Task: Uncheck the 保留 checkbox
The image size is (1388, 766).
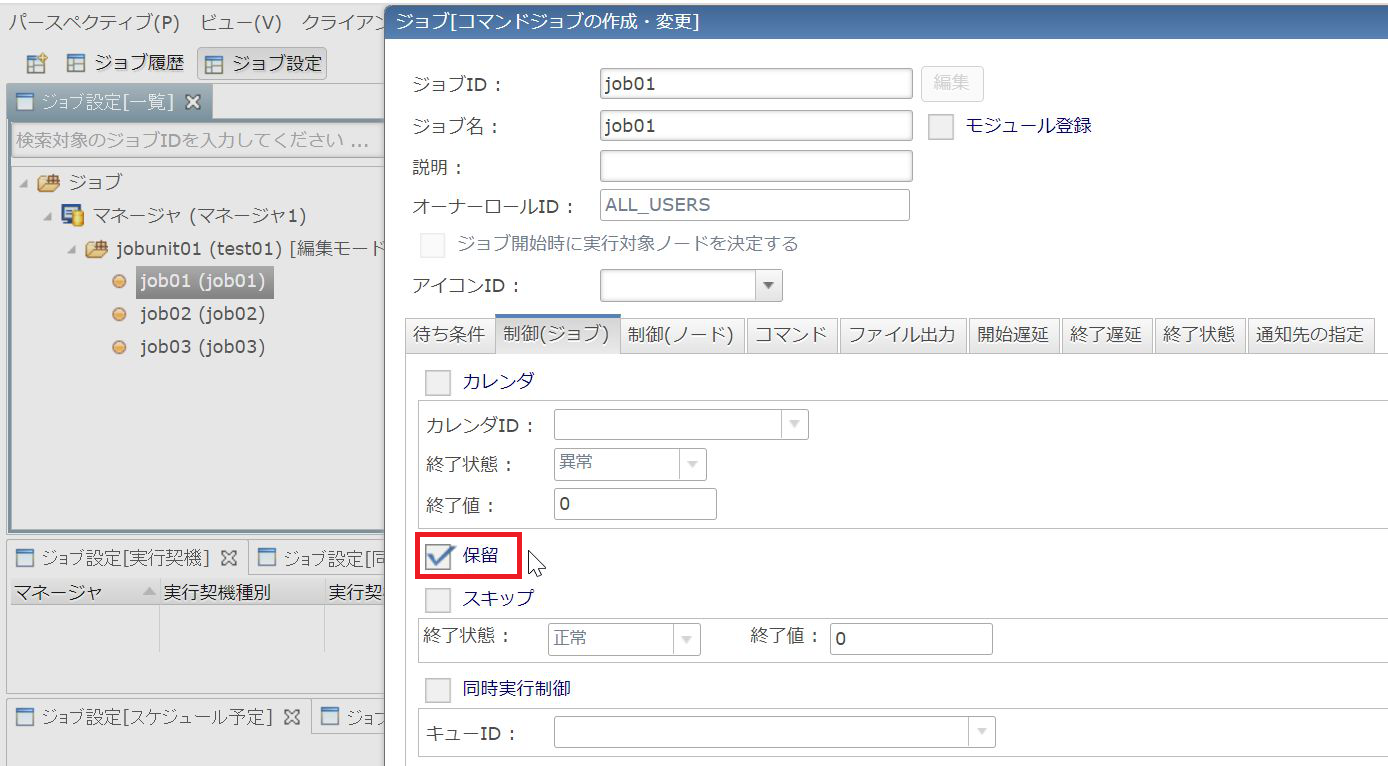Action: point(438,557)
